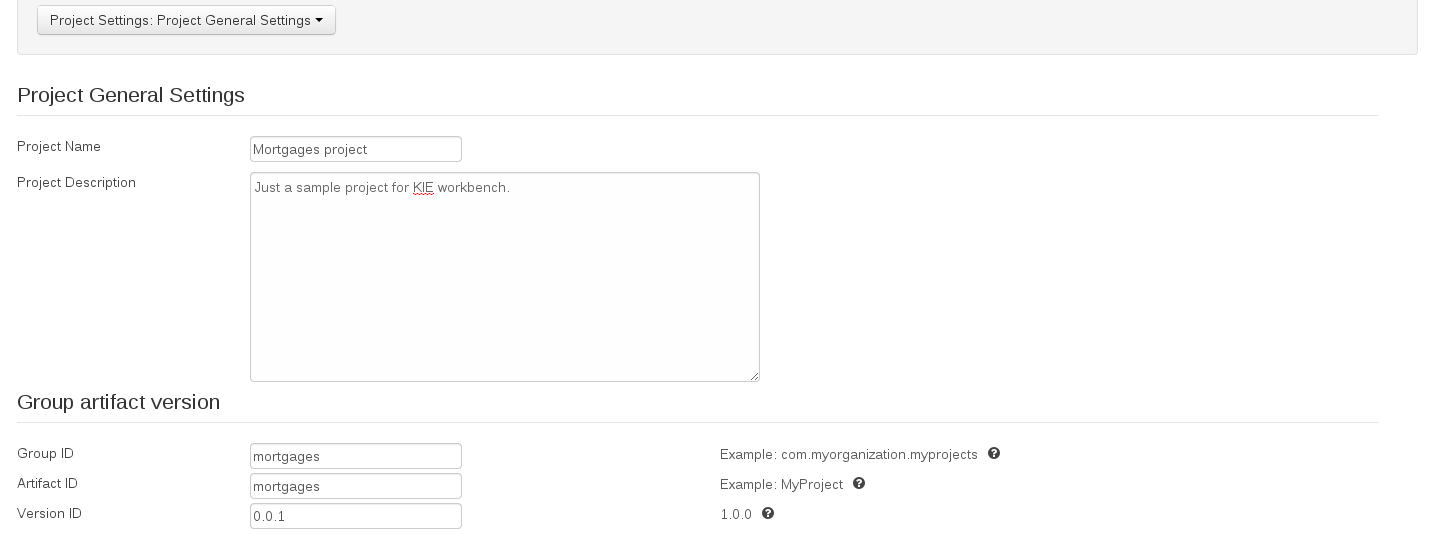Select the Artifact ID input field
This screenshot has width=1434, height=547.
[x=355, y=486]
